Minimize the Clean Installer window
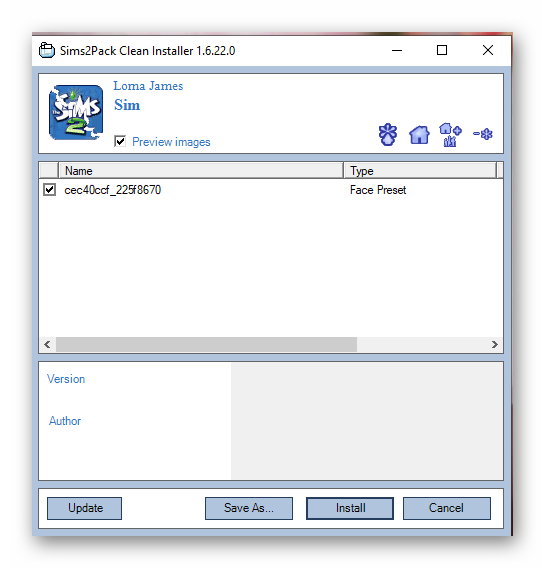The width and height of the screenshot is (545, 568). point(397,50)
